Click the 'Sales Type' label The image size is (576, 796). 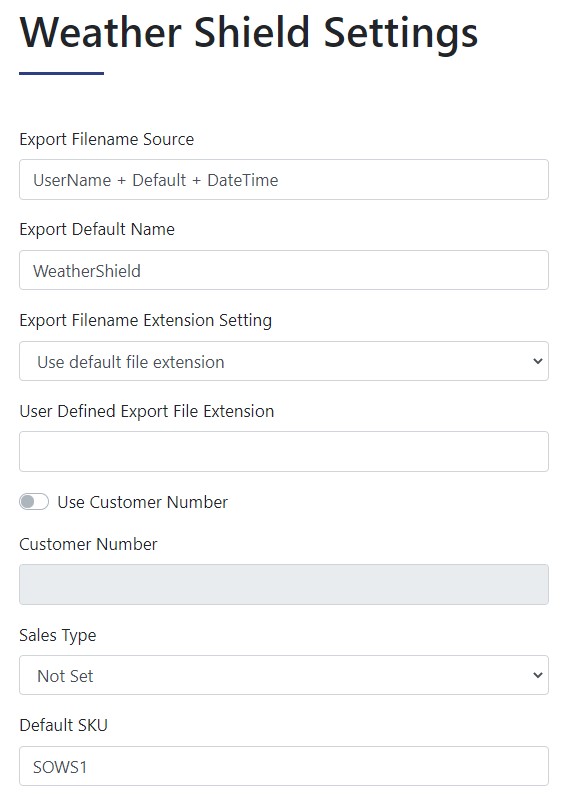[x=58, y=635]
